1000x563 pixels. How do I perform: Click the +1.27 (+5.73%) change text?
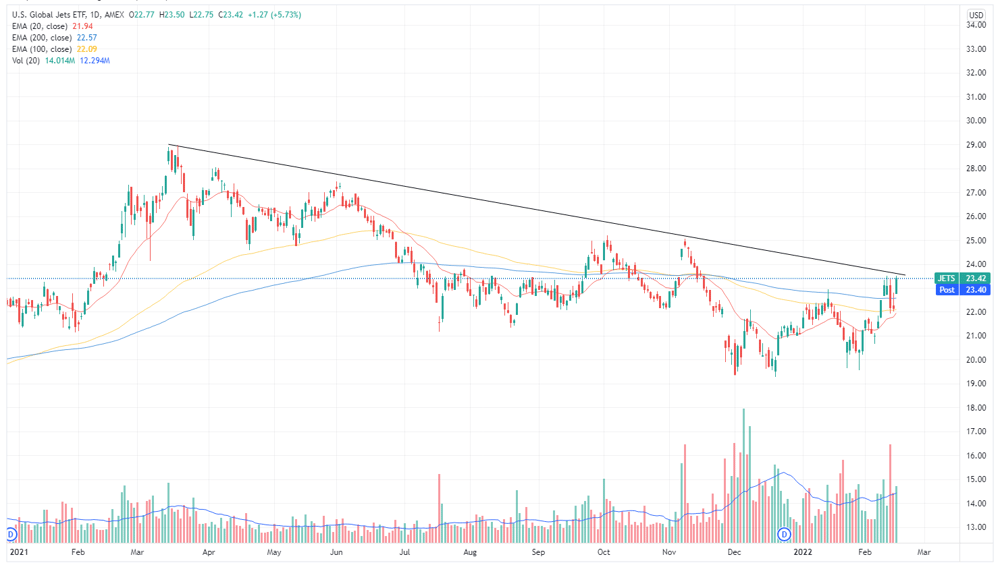tap(275, 15)
